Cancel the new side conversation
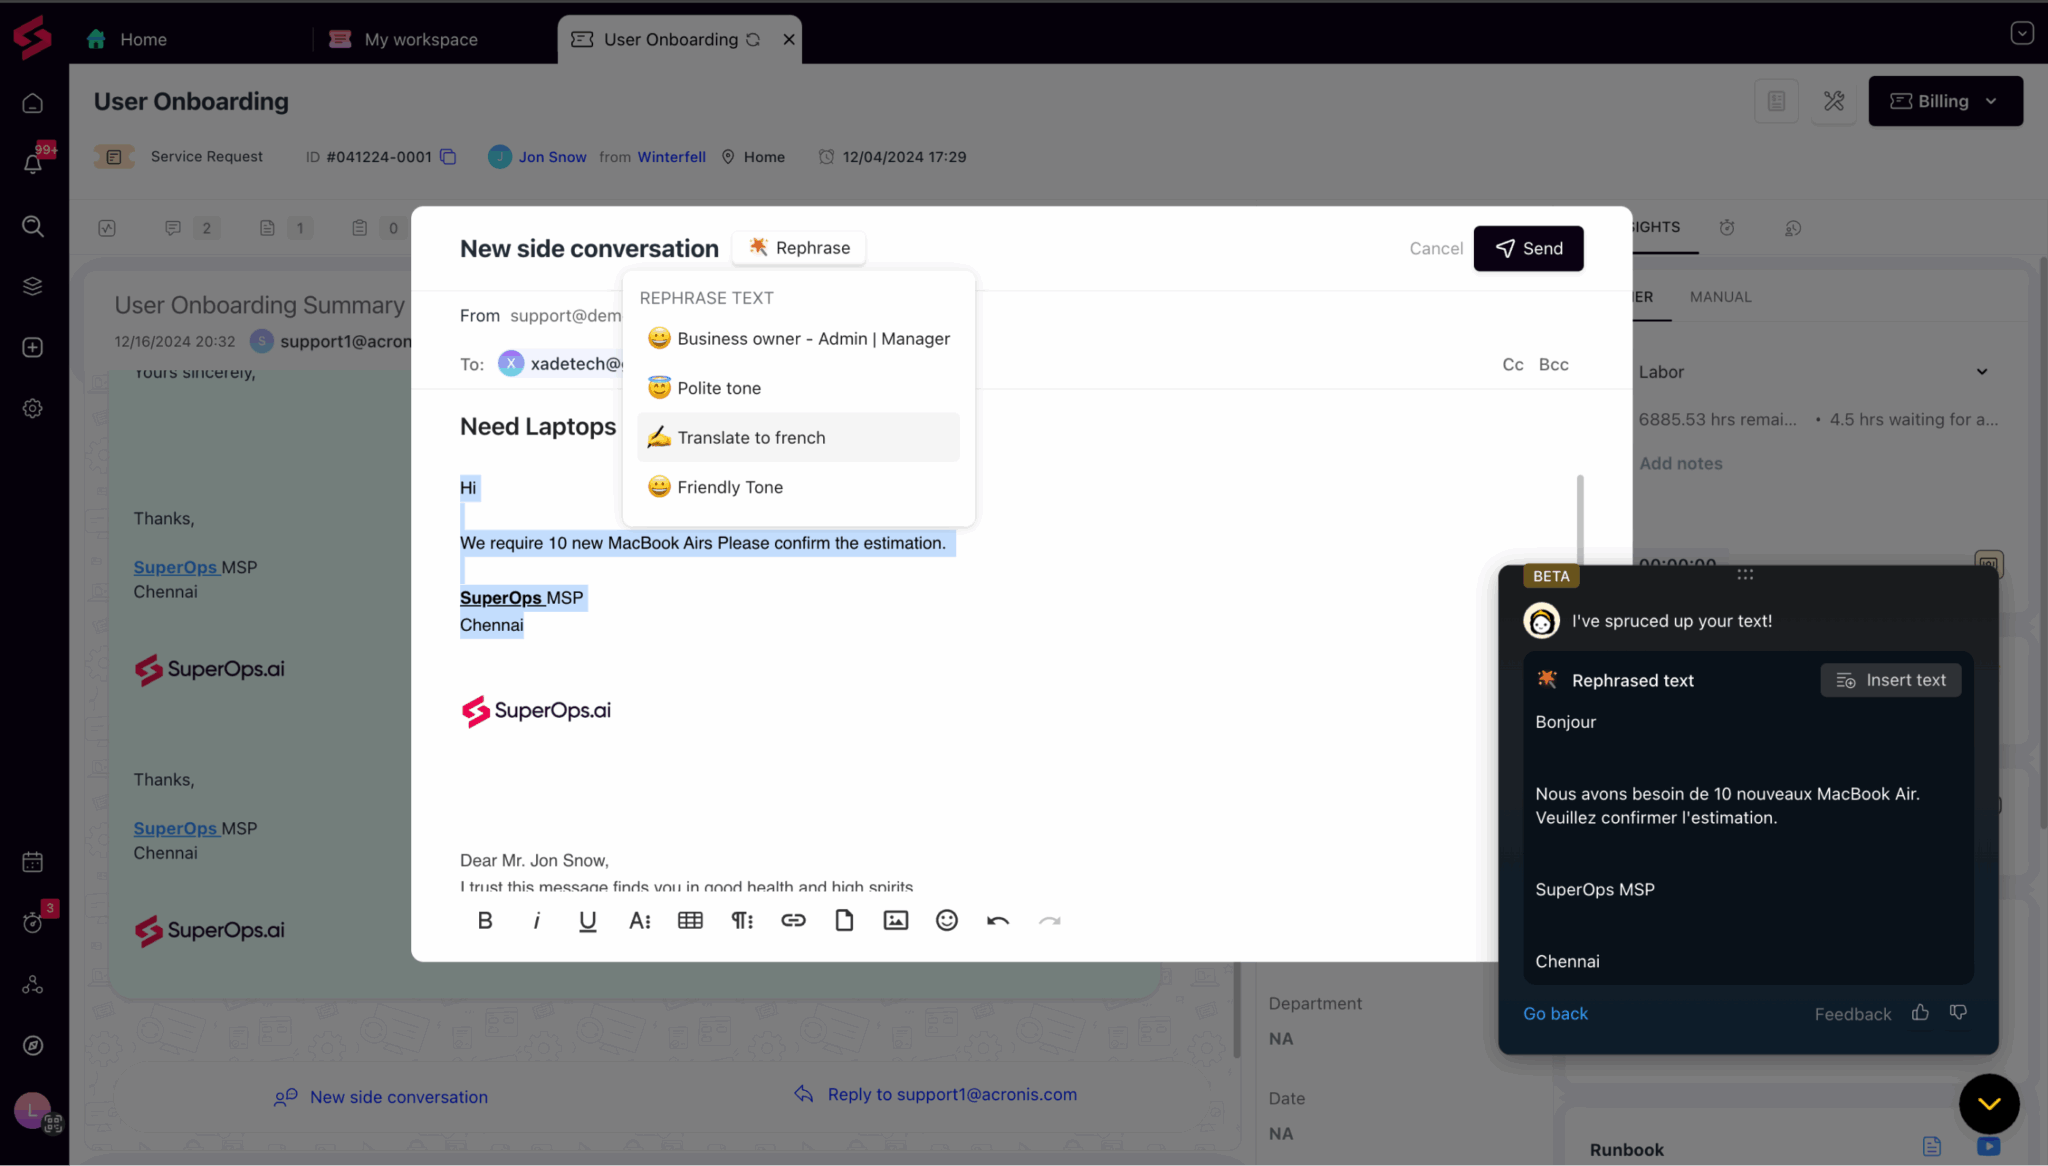 pos(1436,248)
